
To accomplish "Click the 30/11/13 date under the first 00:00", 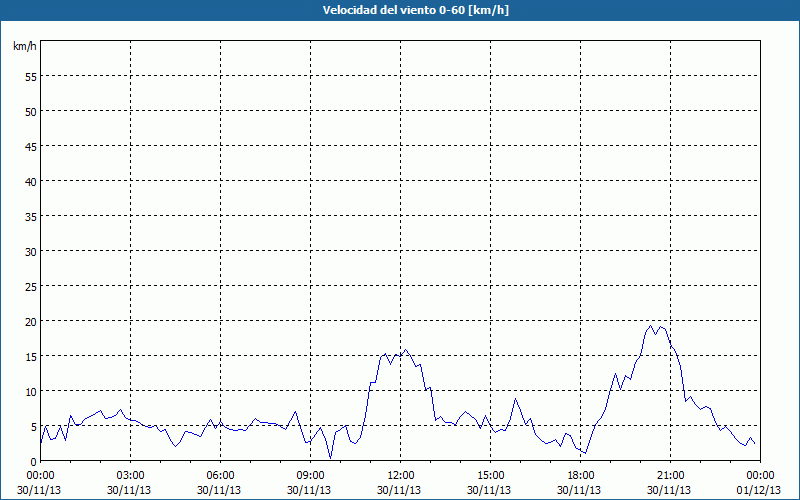I will [x=39, y=490].
